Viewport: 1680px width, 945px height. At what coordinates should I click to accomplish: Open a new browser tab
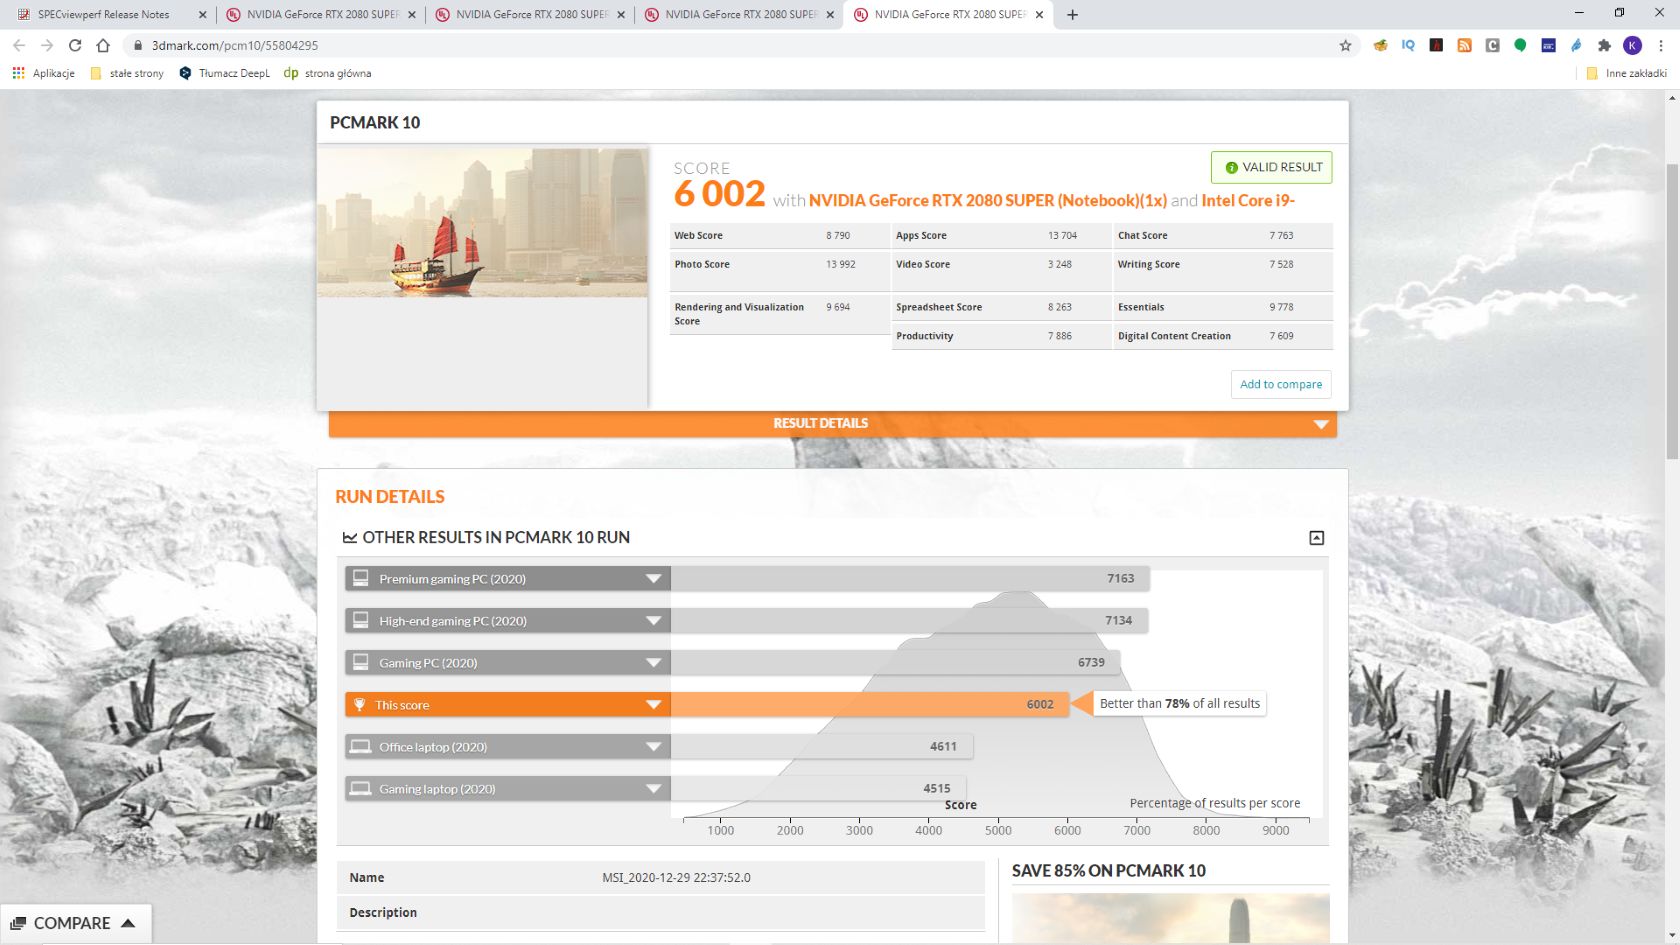click(x=1072, y=14)
